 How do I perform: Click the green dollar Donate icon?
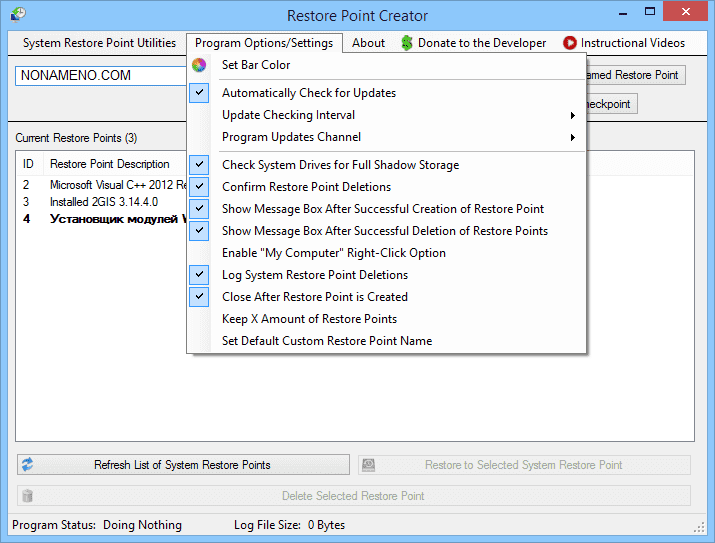tap(407, 43)
